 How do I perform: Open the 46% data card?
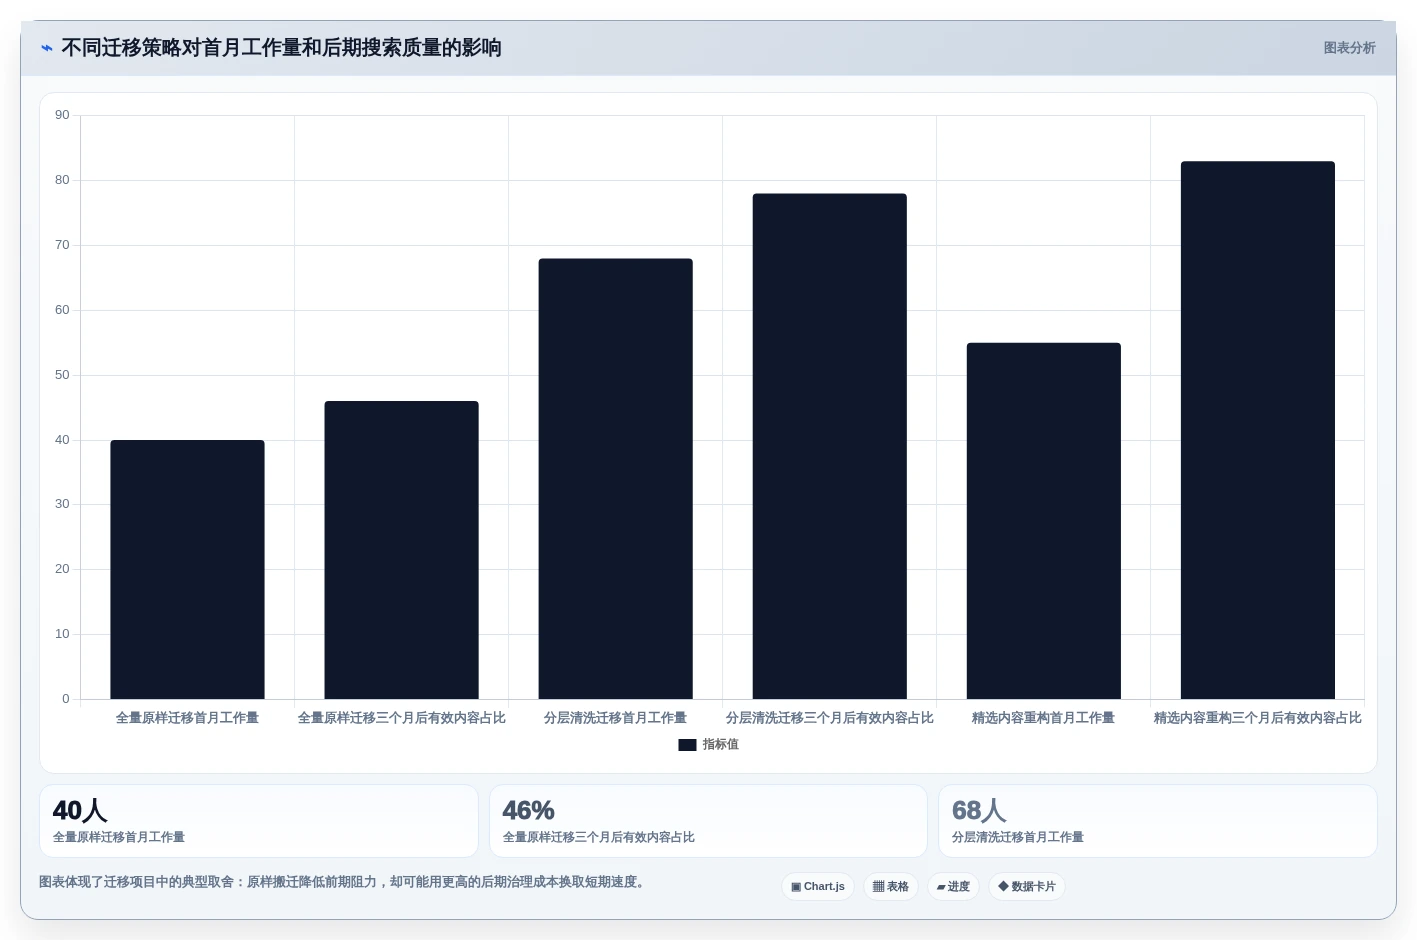coord(708,821)
